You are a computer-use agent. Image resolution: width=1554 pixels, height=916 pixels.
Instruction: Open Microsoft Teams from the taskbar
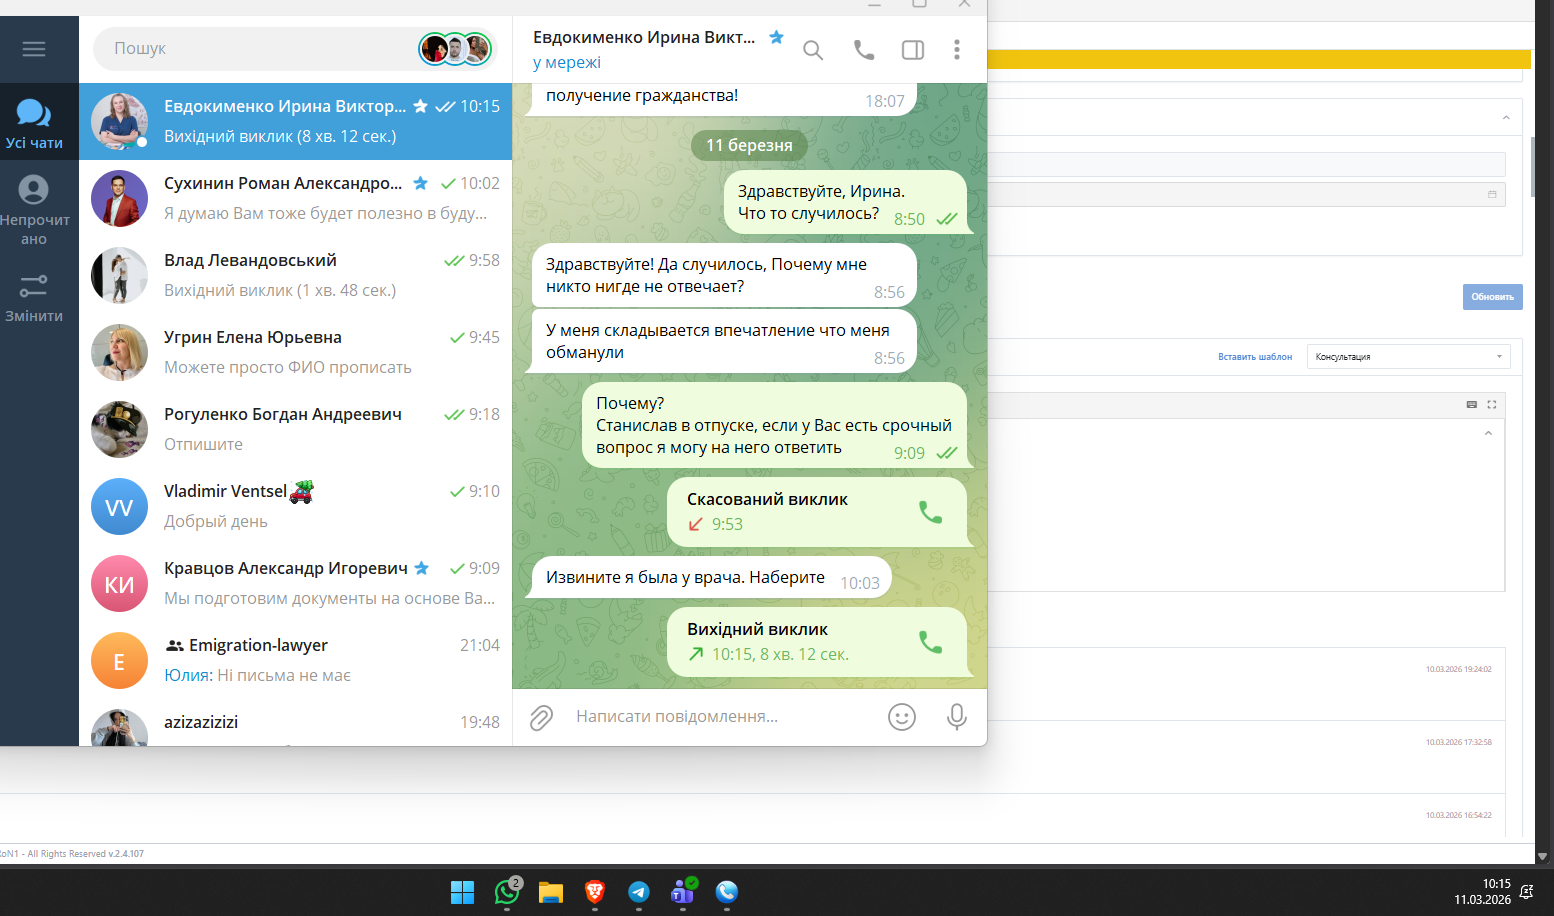(x=683, y=892)
